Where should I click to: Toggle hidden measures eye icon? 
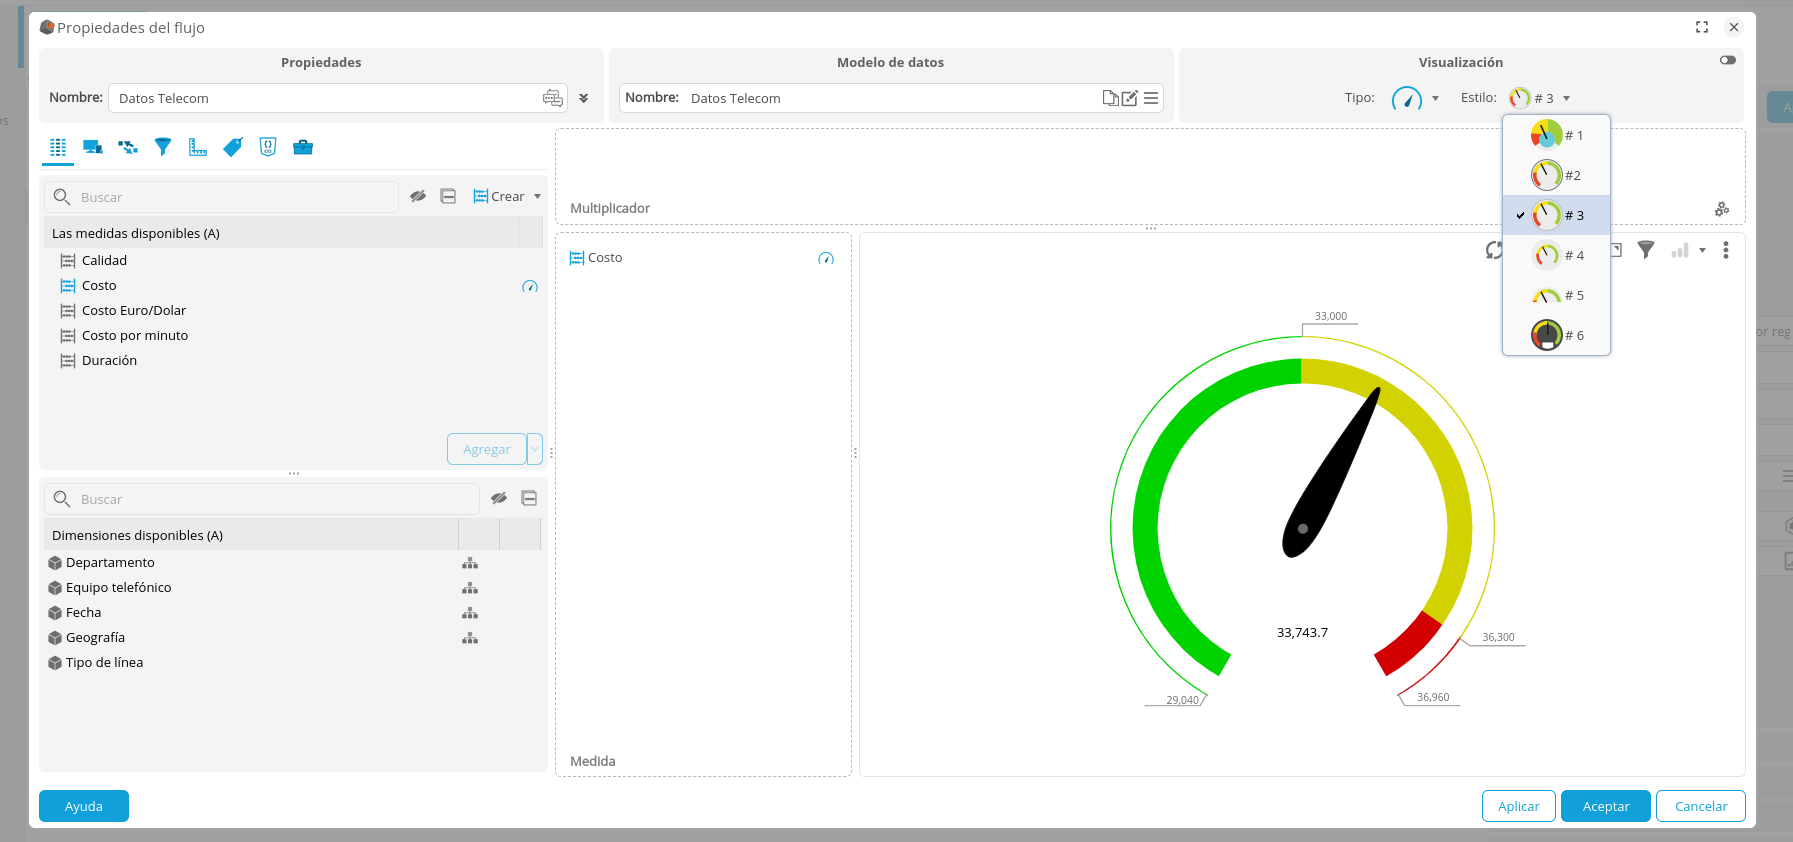pyautogui.click(x=418, y=197)
